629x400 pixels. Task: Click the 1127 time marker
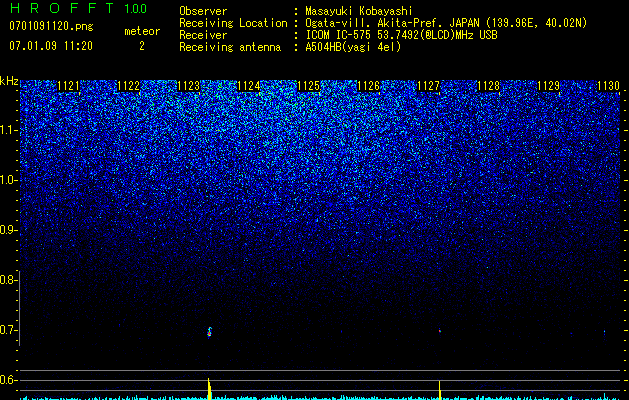click(428, 86)
